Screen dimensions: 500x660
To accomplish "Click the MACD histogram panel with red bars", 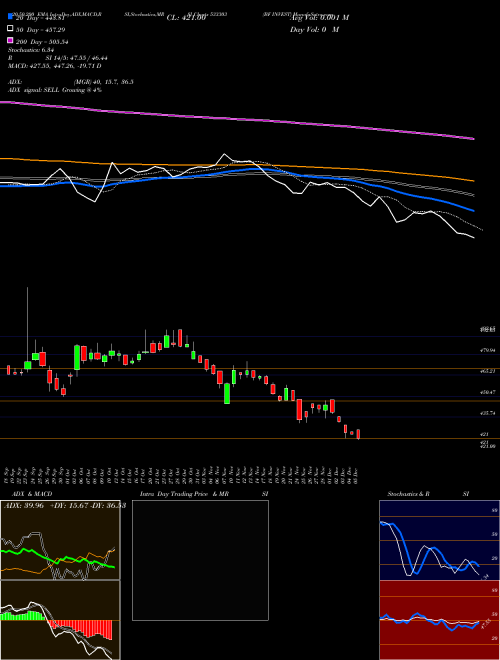I will pyautogui.click(x=60, y=620).
